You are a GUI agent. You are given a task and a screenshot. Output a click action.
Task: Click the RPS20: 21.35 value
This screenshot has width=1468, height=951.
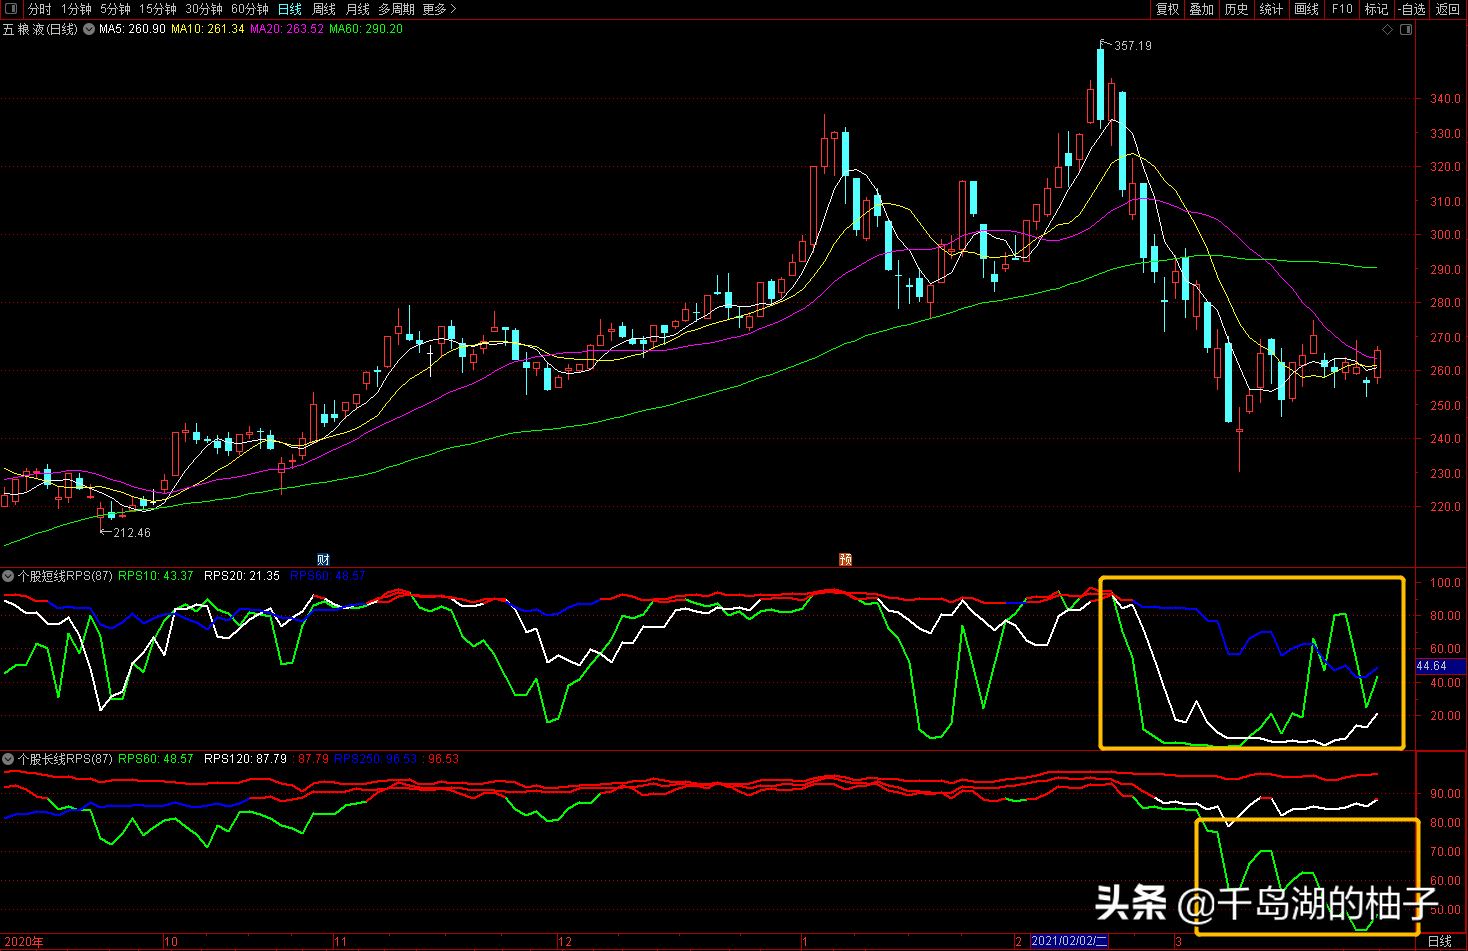(242, 576)
